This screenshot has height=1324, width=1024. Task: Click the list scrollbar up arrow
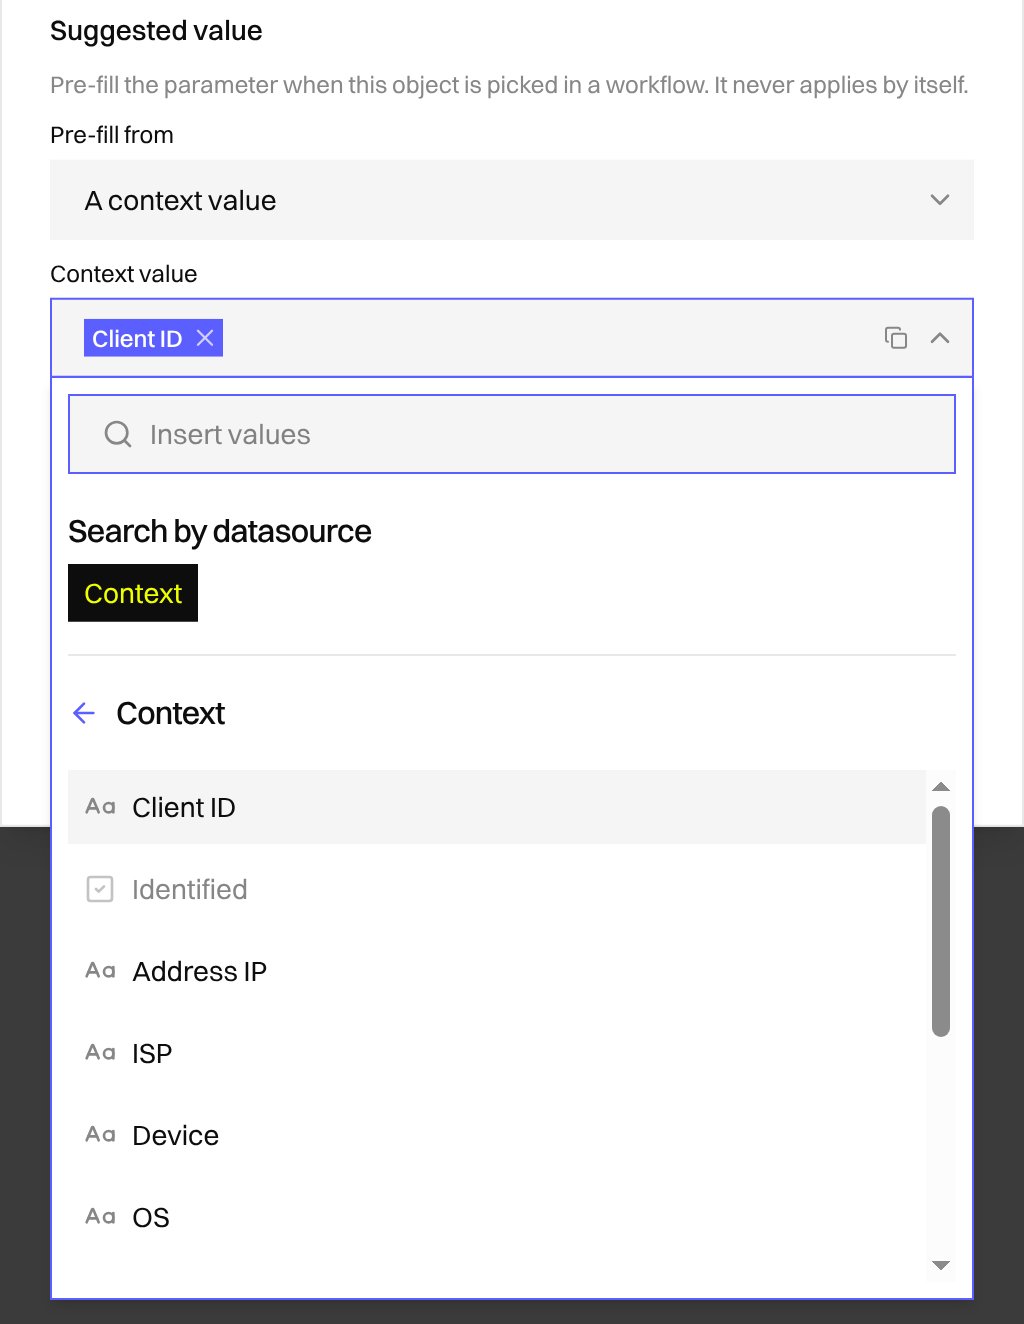coord(941,787)
